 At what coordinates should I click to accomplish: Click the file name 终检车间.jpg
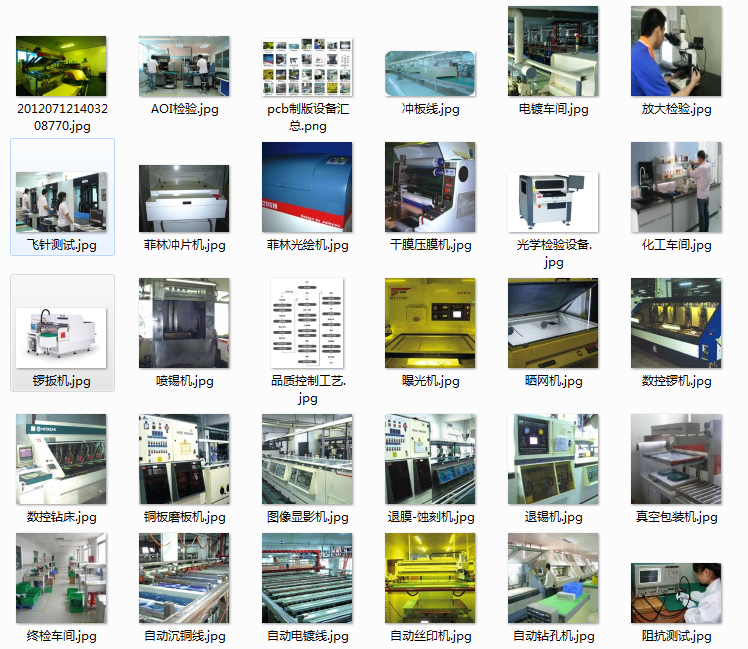pos(62,636)
